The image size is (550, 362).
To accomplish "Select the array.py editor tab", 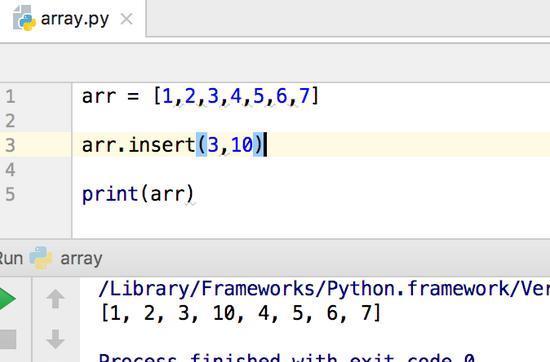I will [73, 18].
